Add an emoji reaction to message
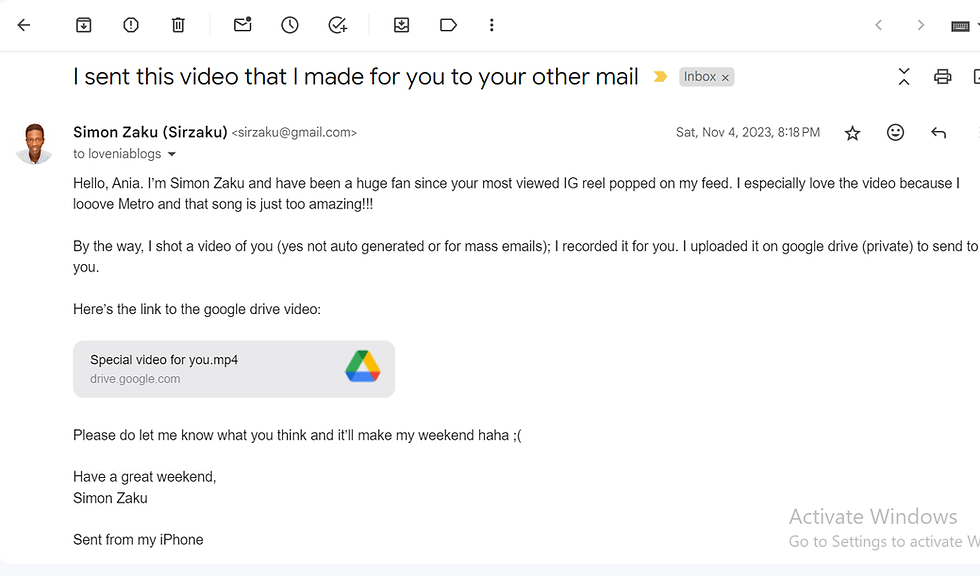Image resolution: width=980 pixels, height=576 pixels. click(895, 133)
